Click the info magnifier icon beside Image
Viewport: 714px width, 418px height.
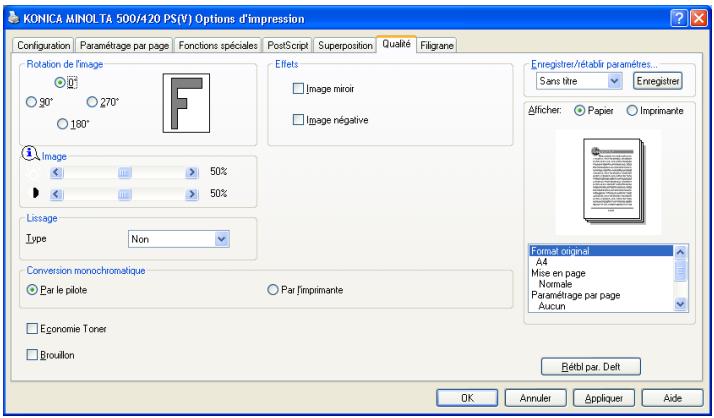click(30, 153)
